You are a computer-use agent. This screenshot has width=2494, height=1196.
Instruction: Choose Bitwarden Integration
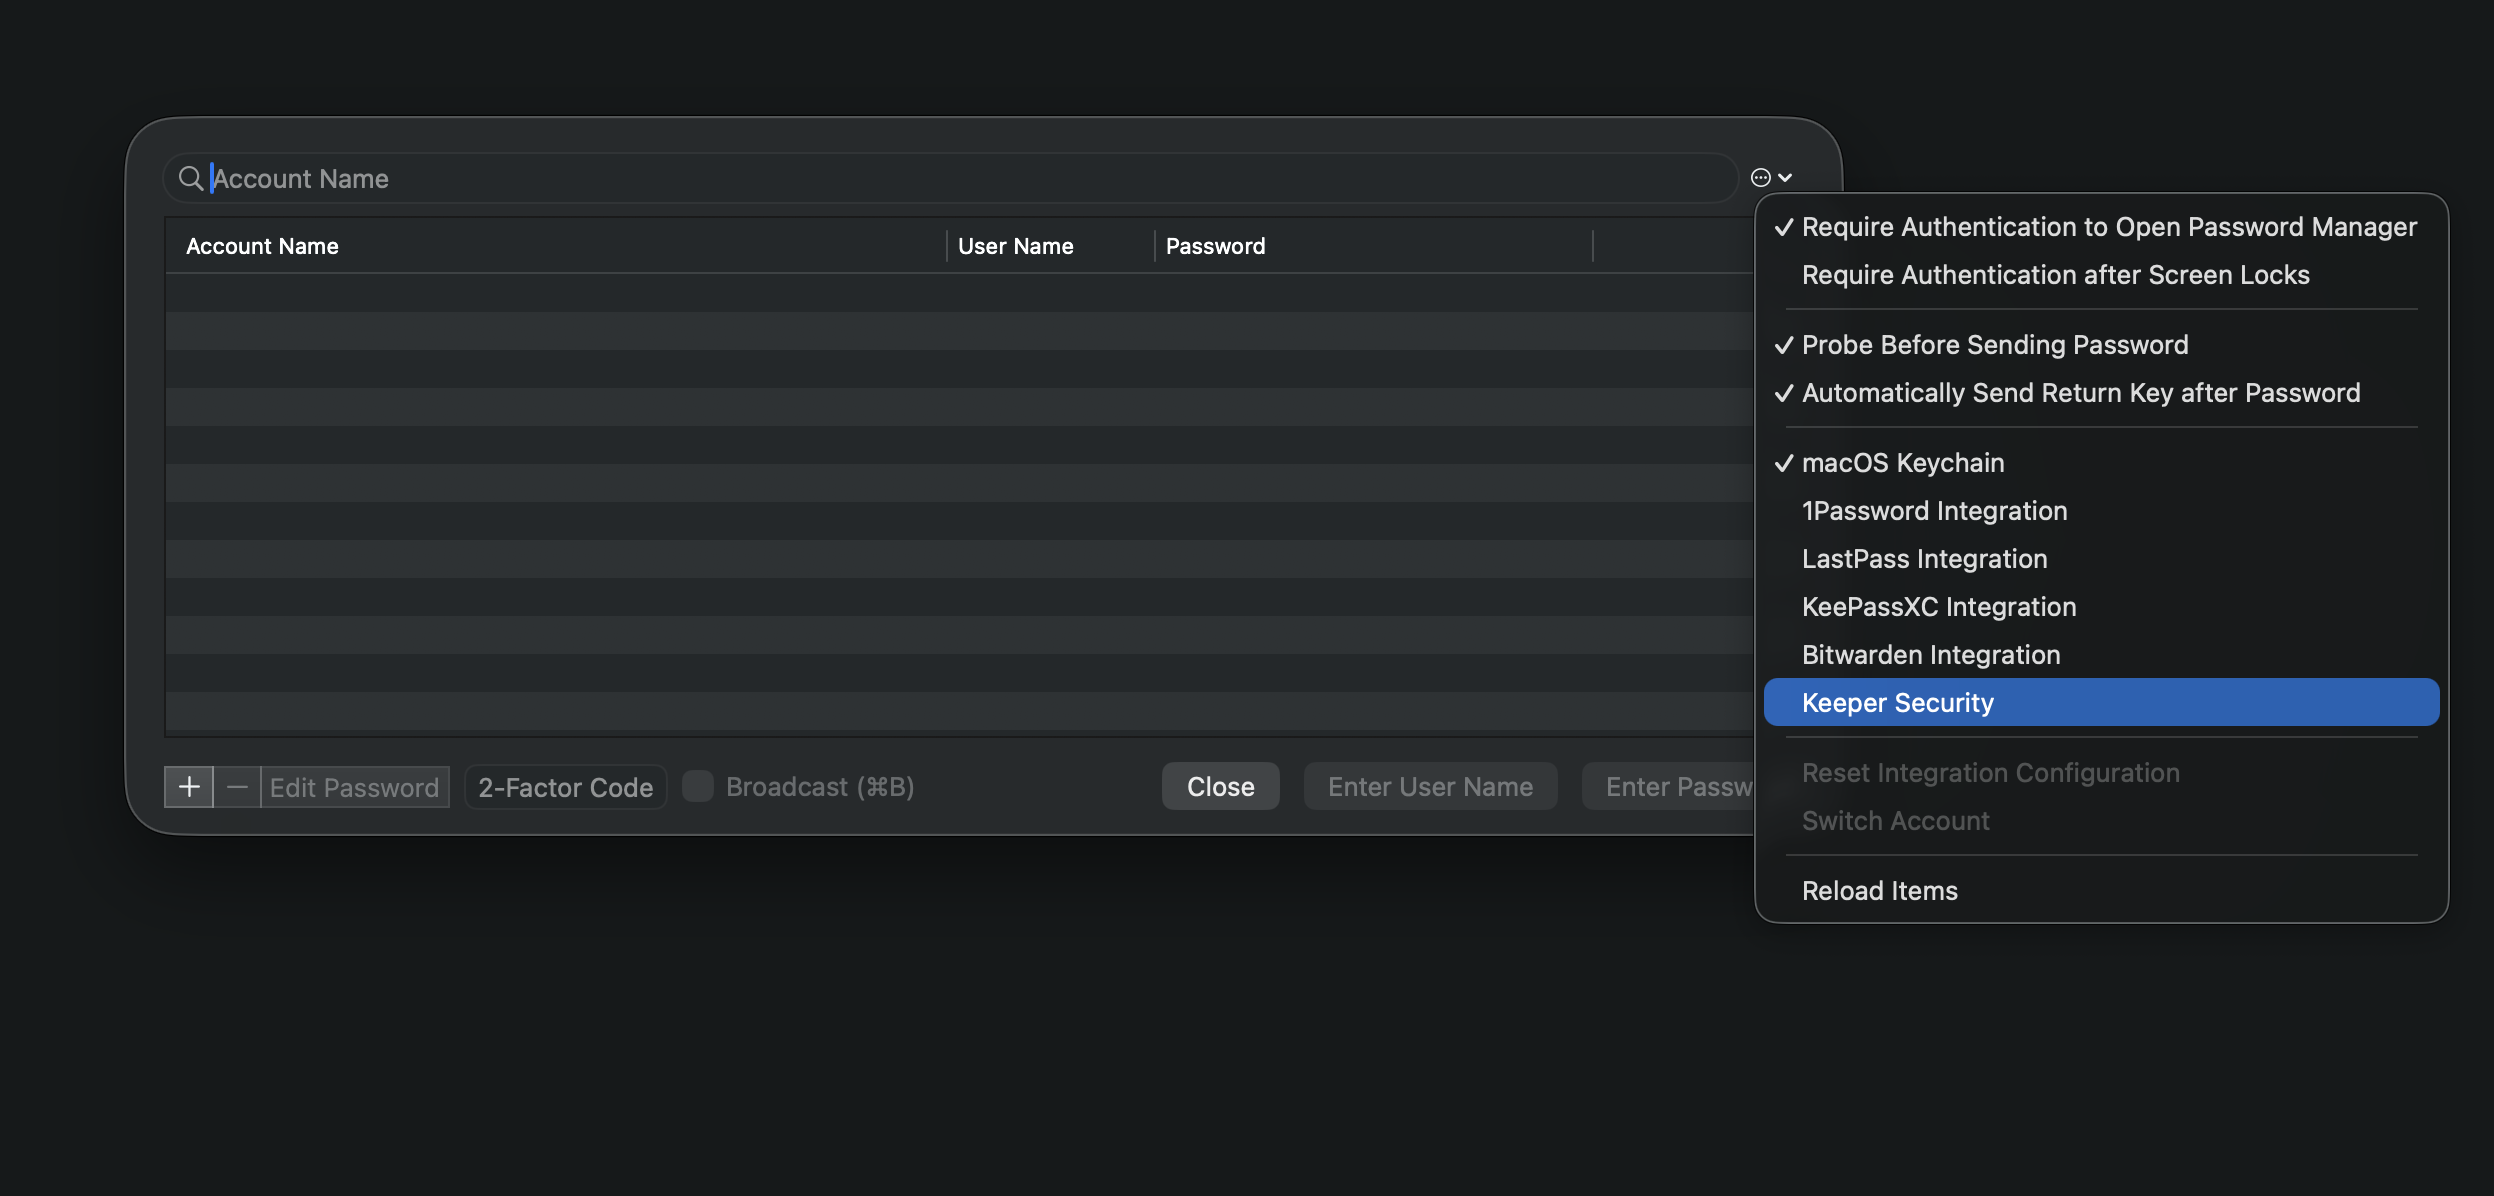click(1930, 655)
